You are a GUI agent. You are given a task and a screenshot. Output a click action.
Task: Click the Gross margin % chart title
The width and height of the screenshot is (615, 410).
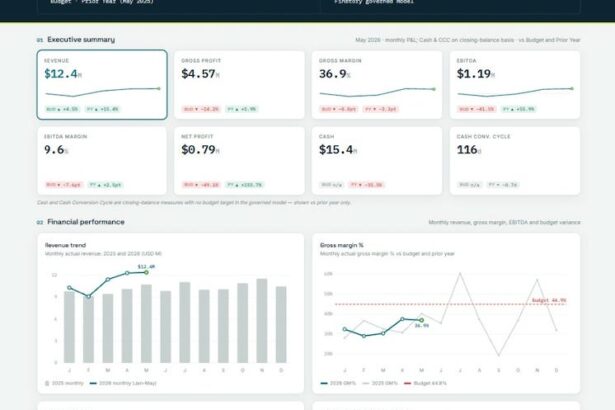pyautogui.click(x=342, y=245)
